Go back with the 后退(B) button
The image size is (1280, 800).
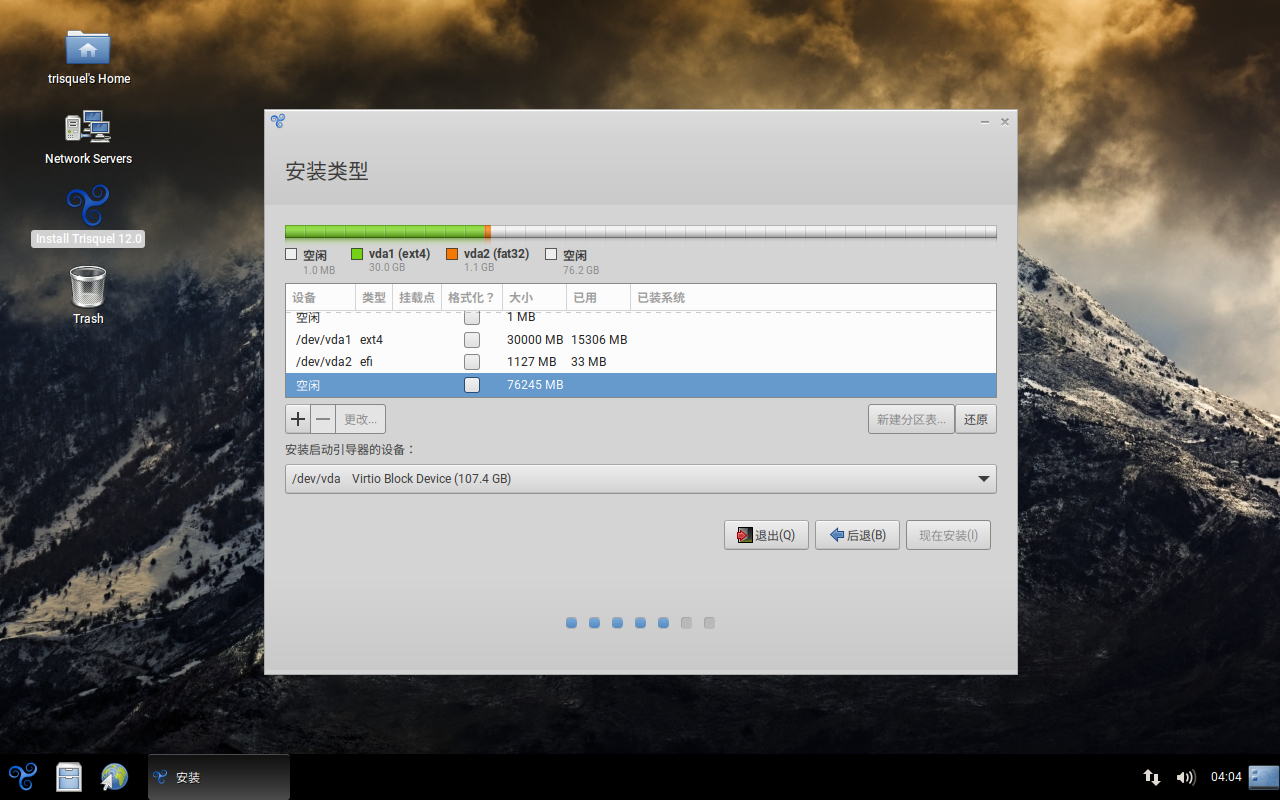[x=857, y=535]
